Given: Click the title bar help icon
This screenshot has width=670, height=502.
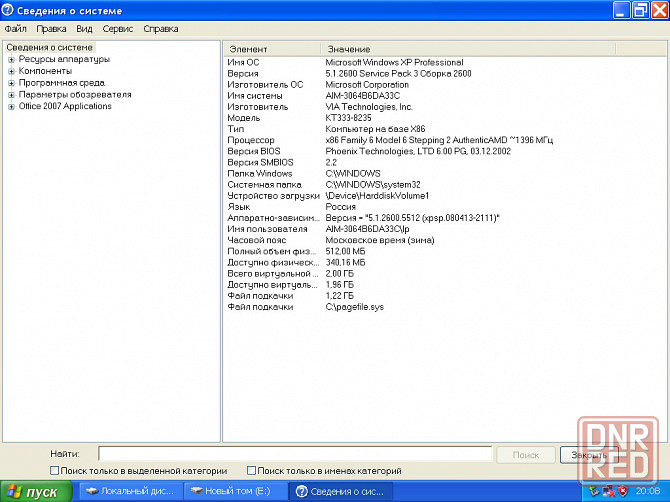Looking at the screenshot, I should coord(8,10).
